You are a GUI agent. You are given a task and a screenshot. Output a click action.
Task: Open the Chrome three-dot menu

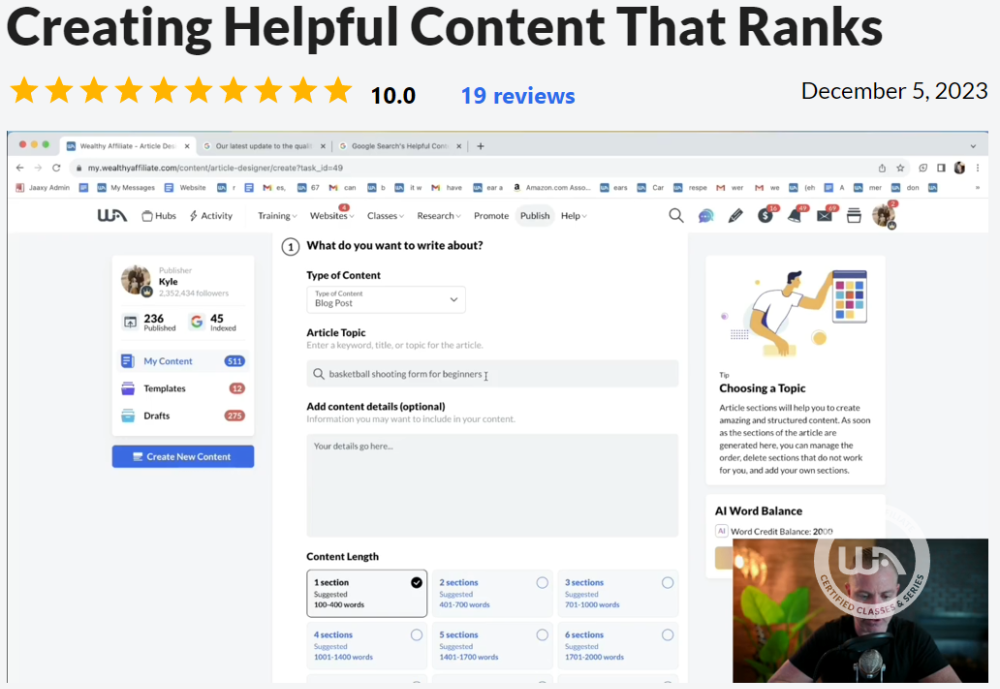click(977, 168)
